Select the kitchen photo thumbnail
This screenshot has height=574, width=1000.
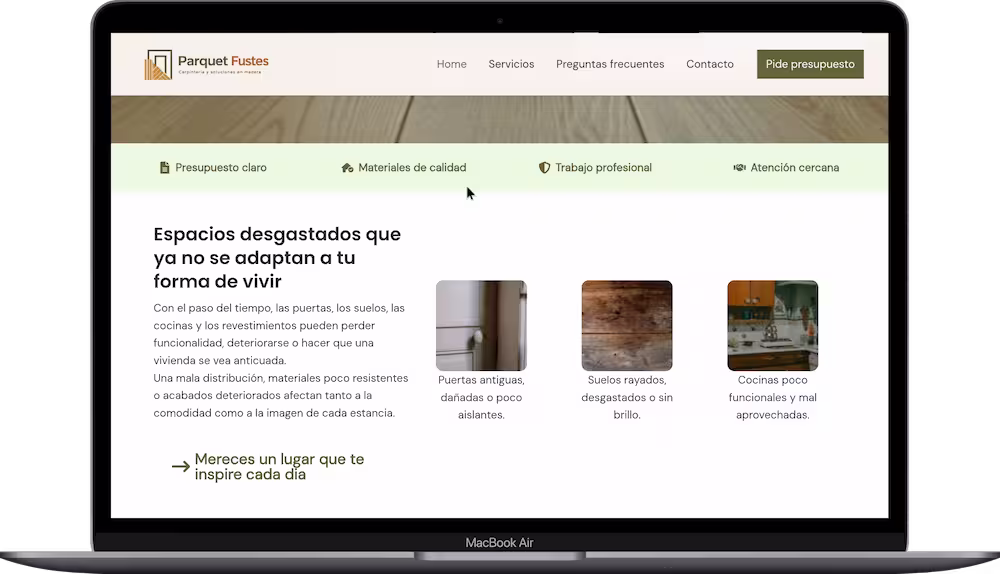(x=772, y=325)
